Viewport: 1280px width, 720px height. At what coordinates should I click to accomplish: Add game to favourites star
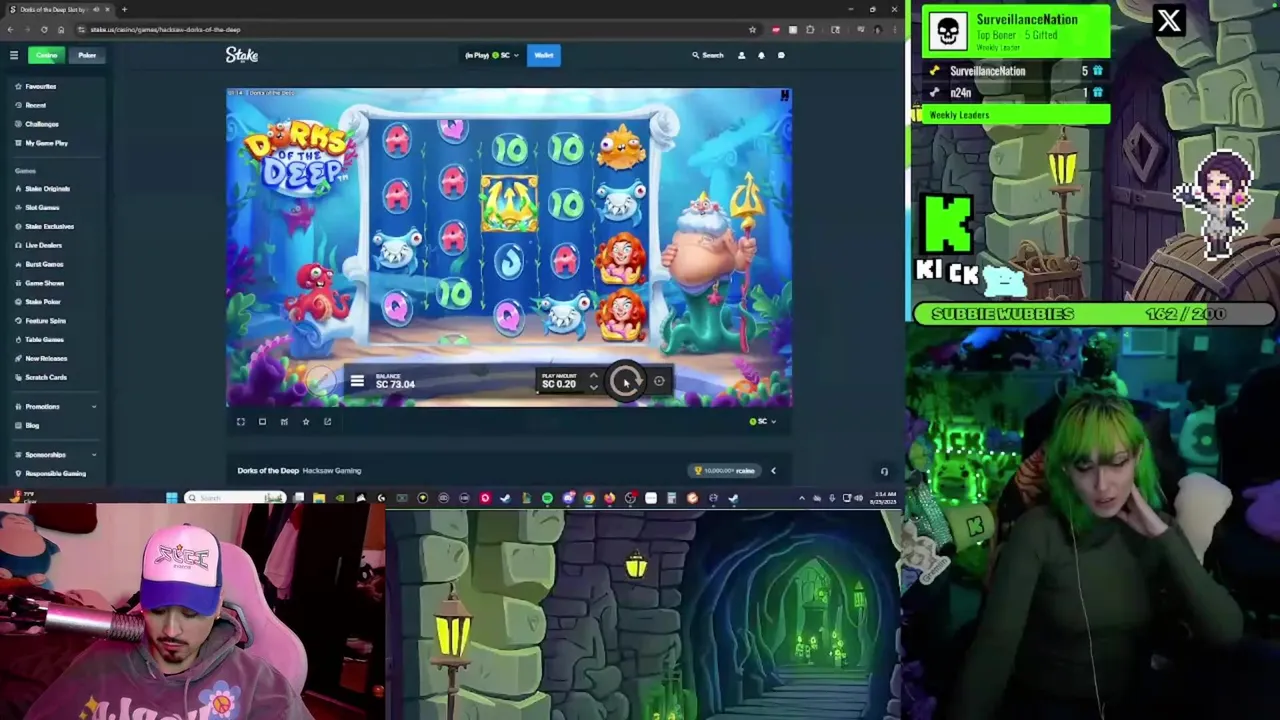[x=306, y=422]
